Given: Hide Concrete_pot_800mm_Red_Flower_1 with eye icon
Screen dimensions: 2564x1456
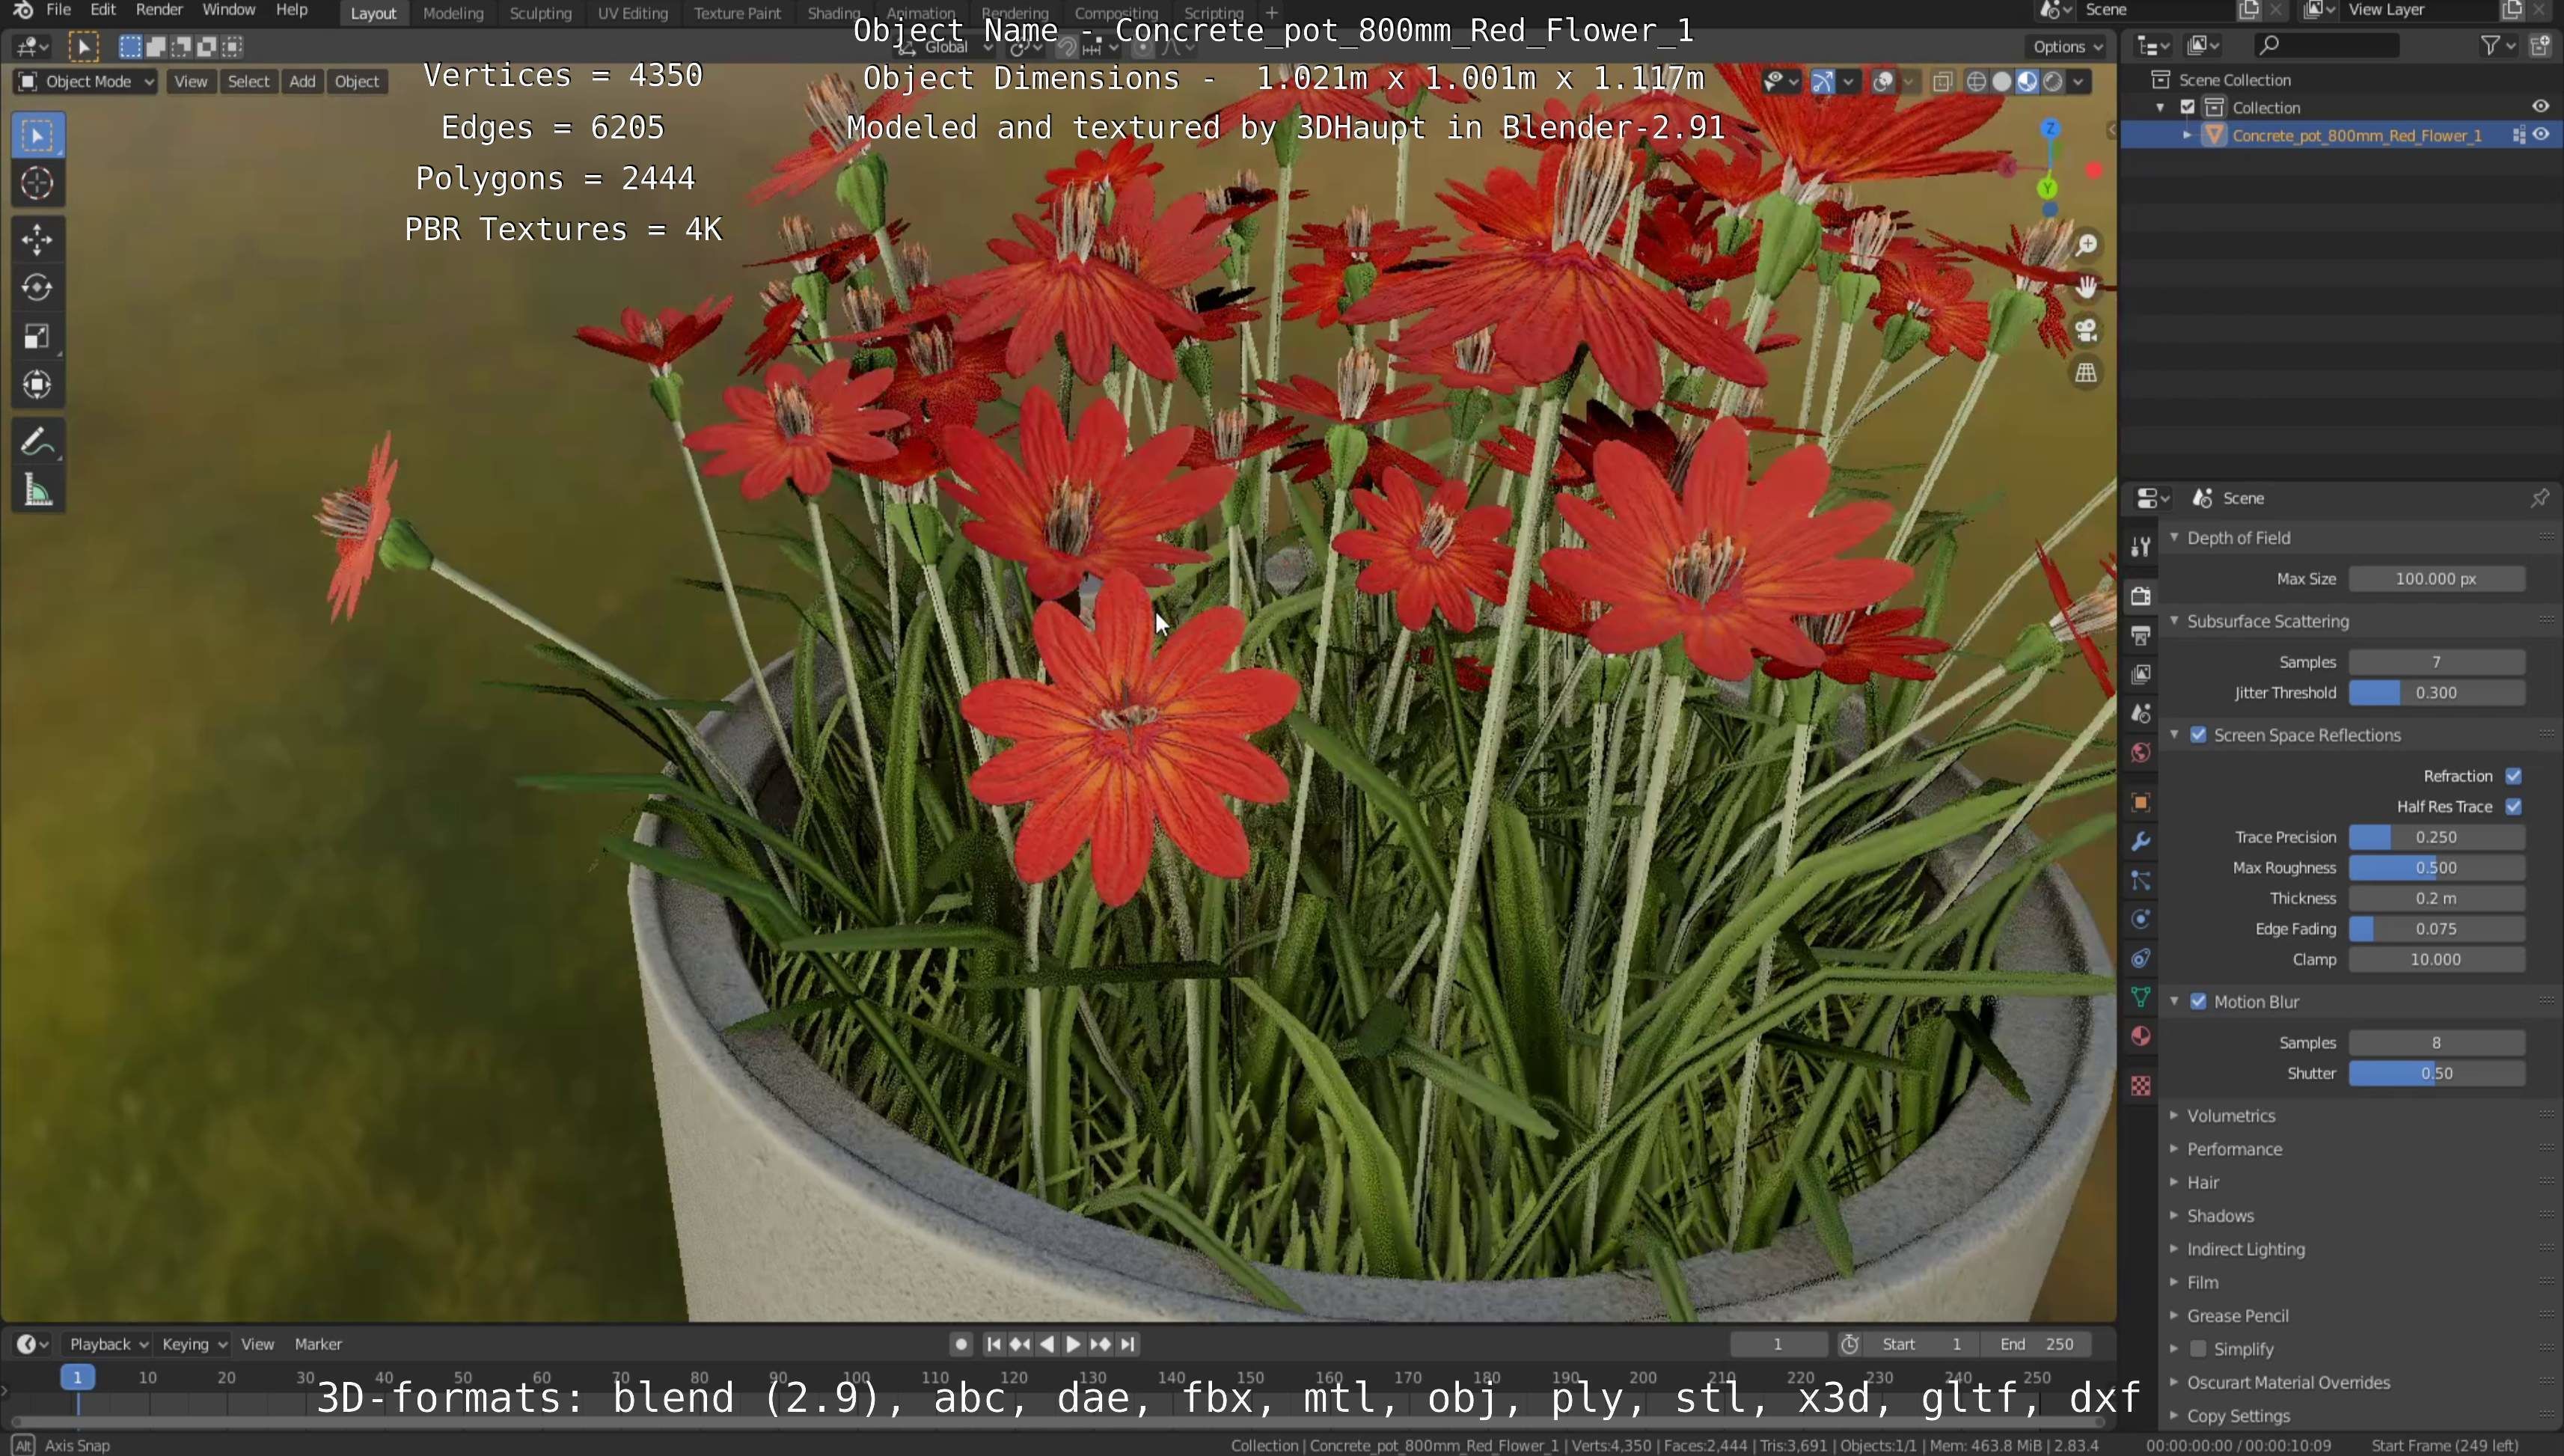Looking at the screenshot, I should (2541, 135).
